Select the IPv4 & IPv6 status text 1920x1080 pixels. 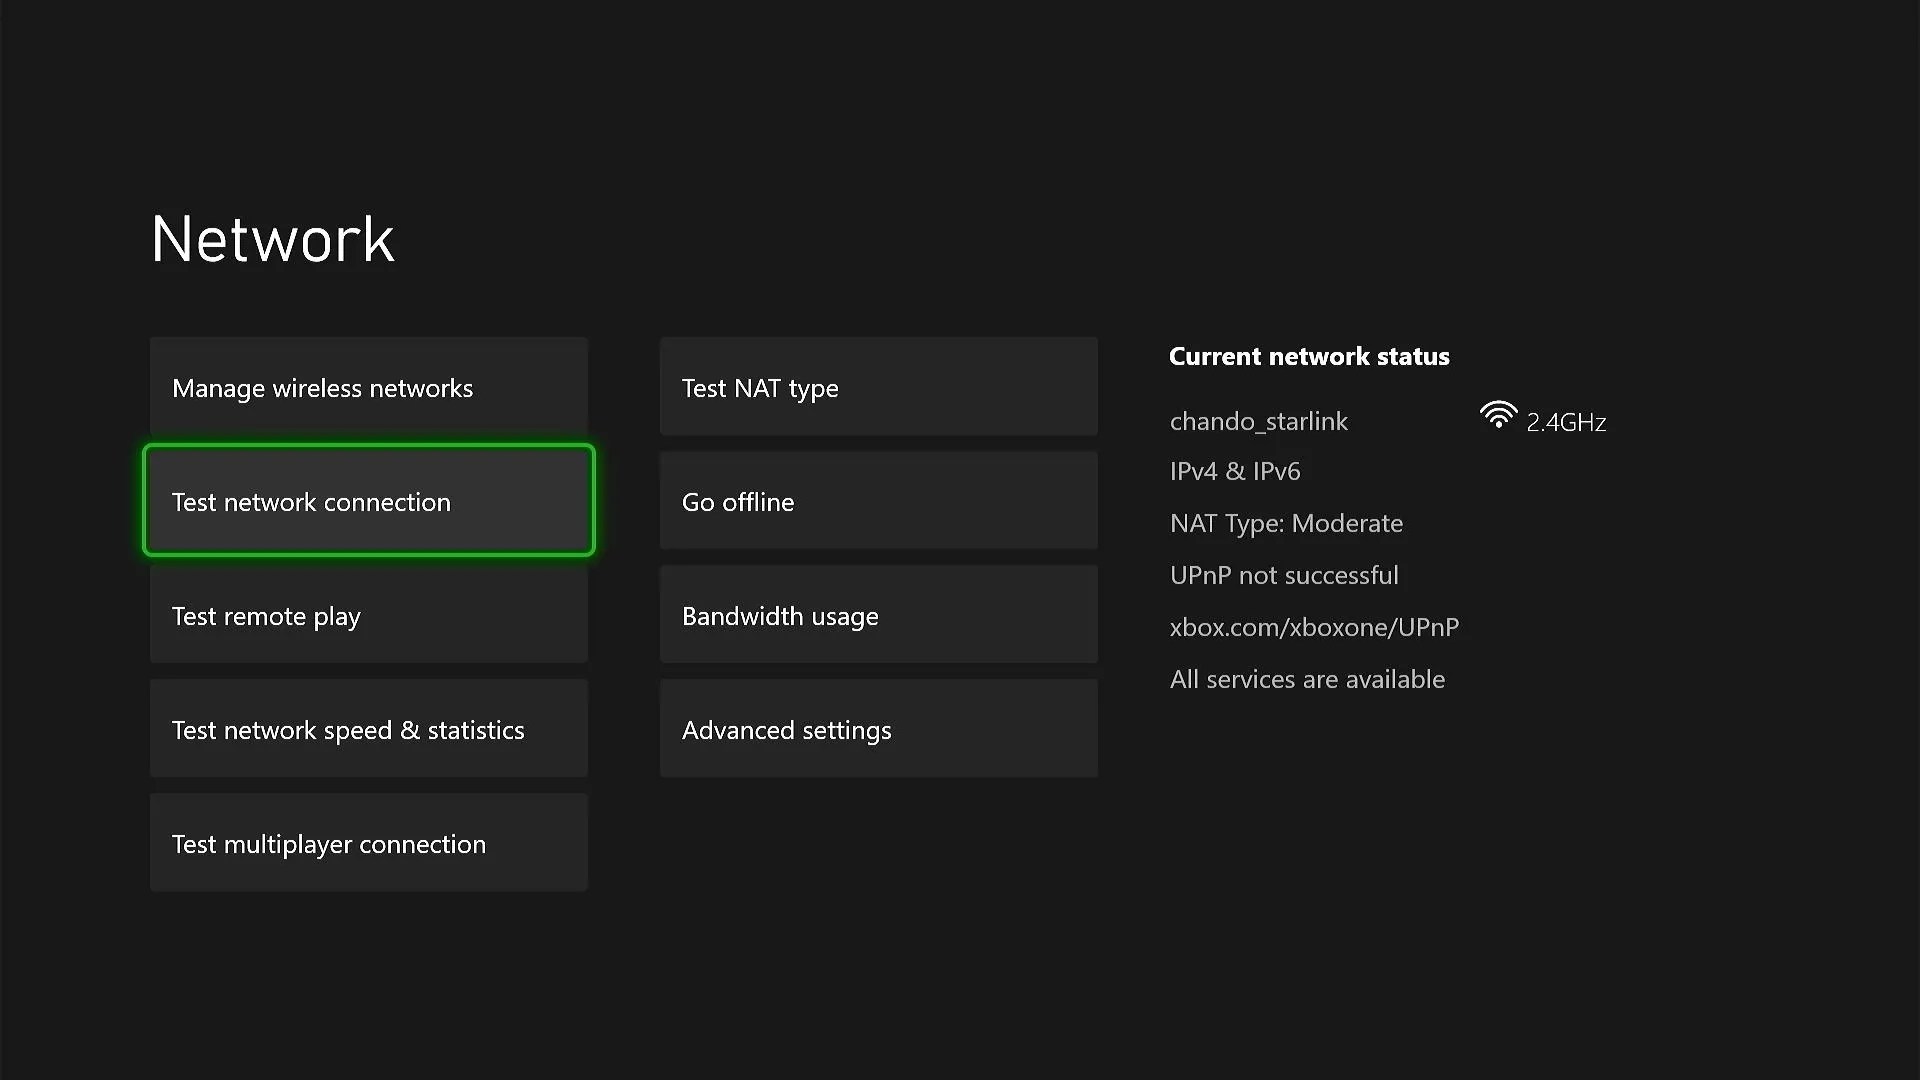point(1234,471)
